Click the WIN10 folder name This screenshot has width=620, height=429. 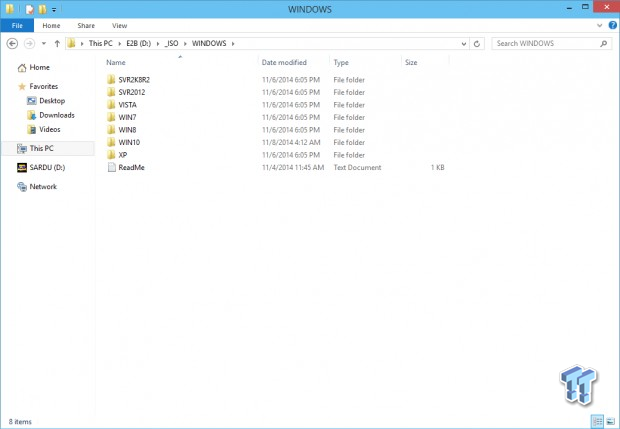(x=129, y=142)
